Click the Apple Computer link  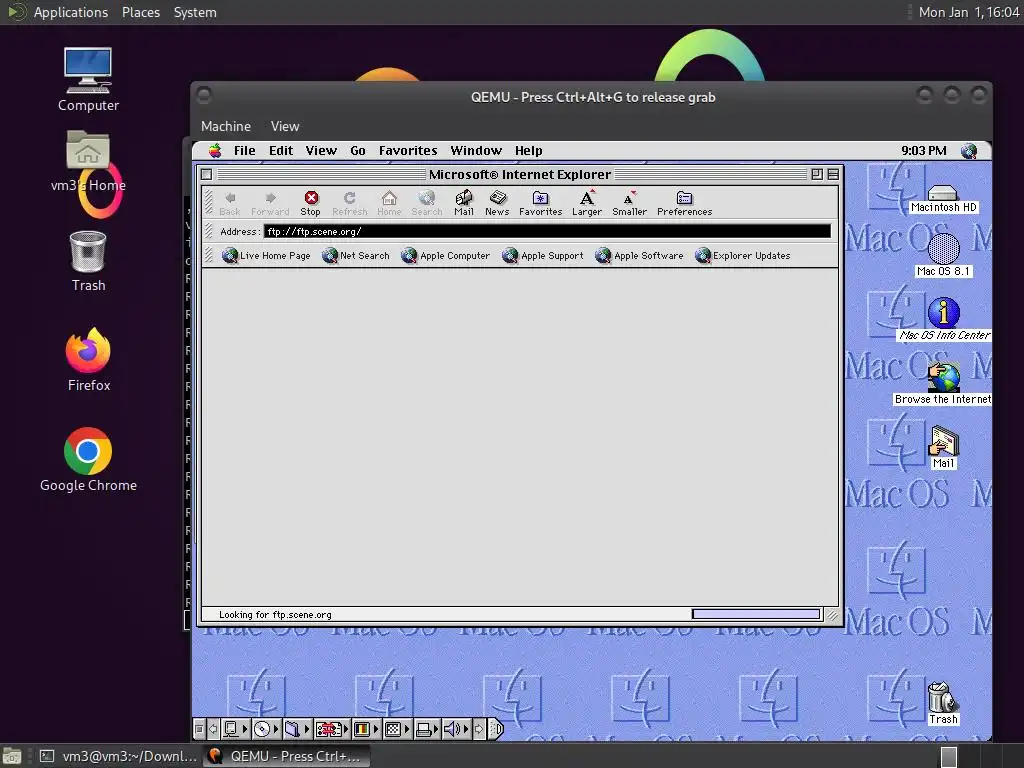pos(445,255)
